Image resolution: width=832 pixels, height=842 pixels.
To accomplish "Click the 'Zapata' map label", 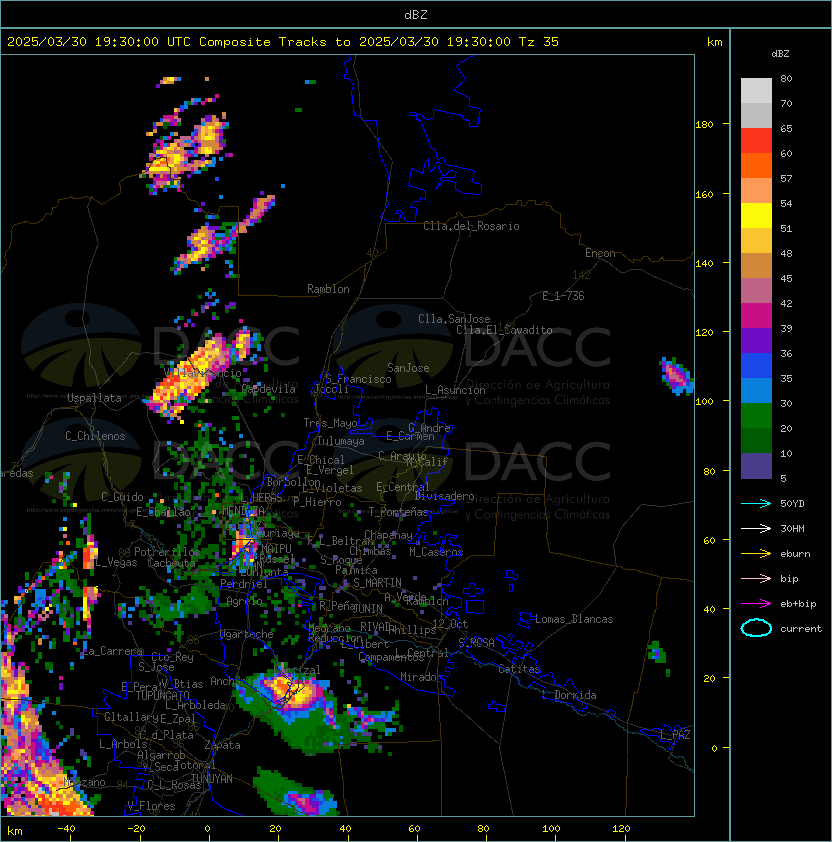I will tap(222, 745).
